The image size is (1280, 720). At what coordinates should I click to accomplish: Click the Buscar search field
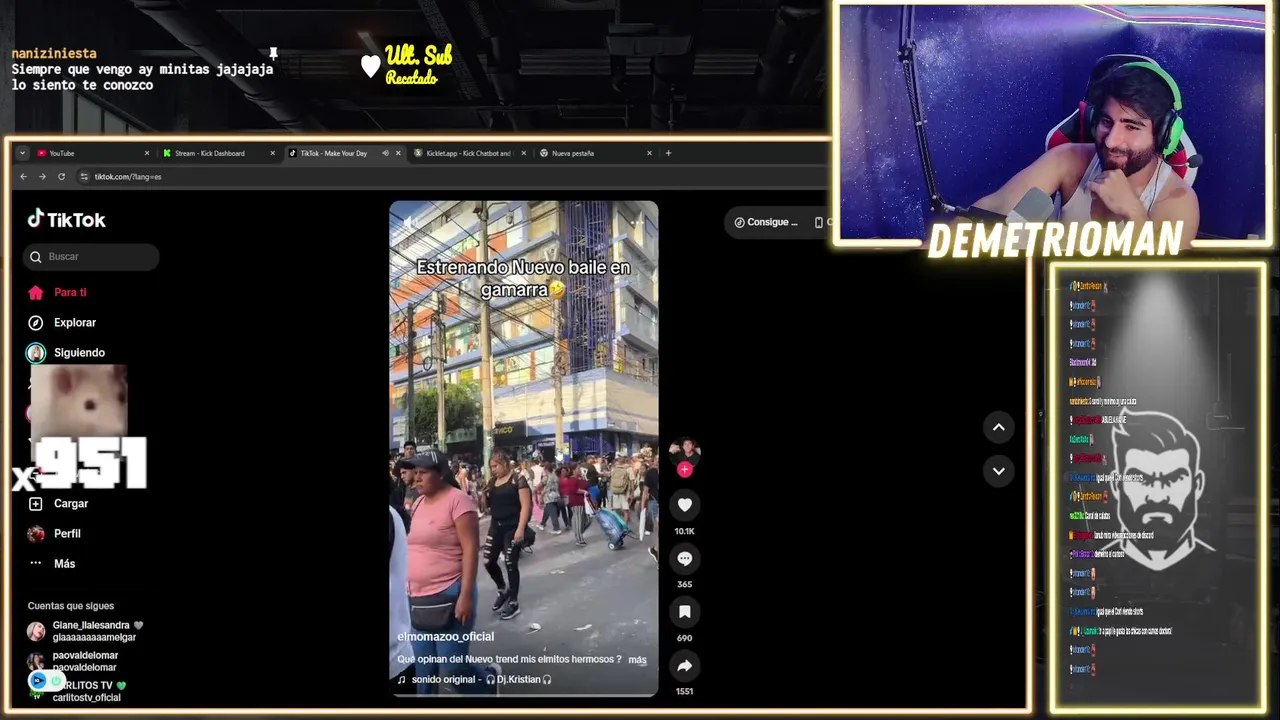point(91,256)
